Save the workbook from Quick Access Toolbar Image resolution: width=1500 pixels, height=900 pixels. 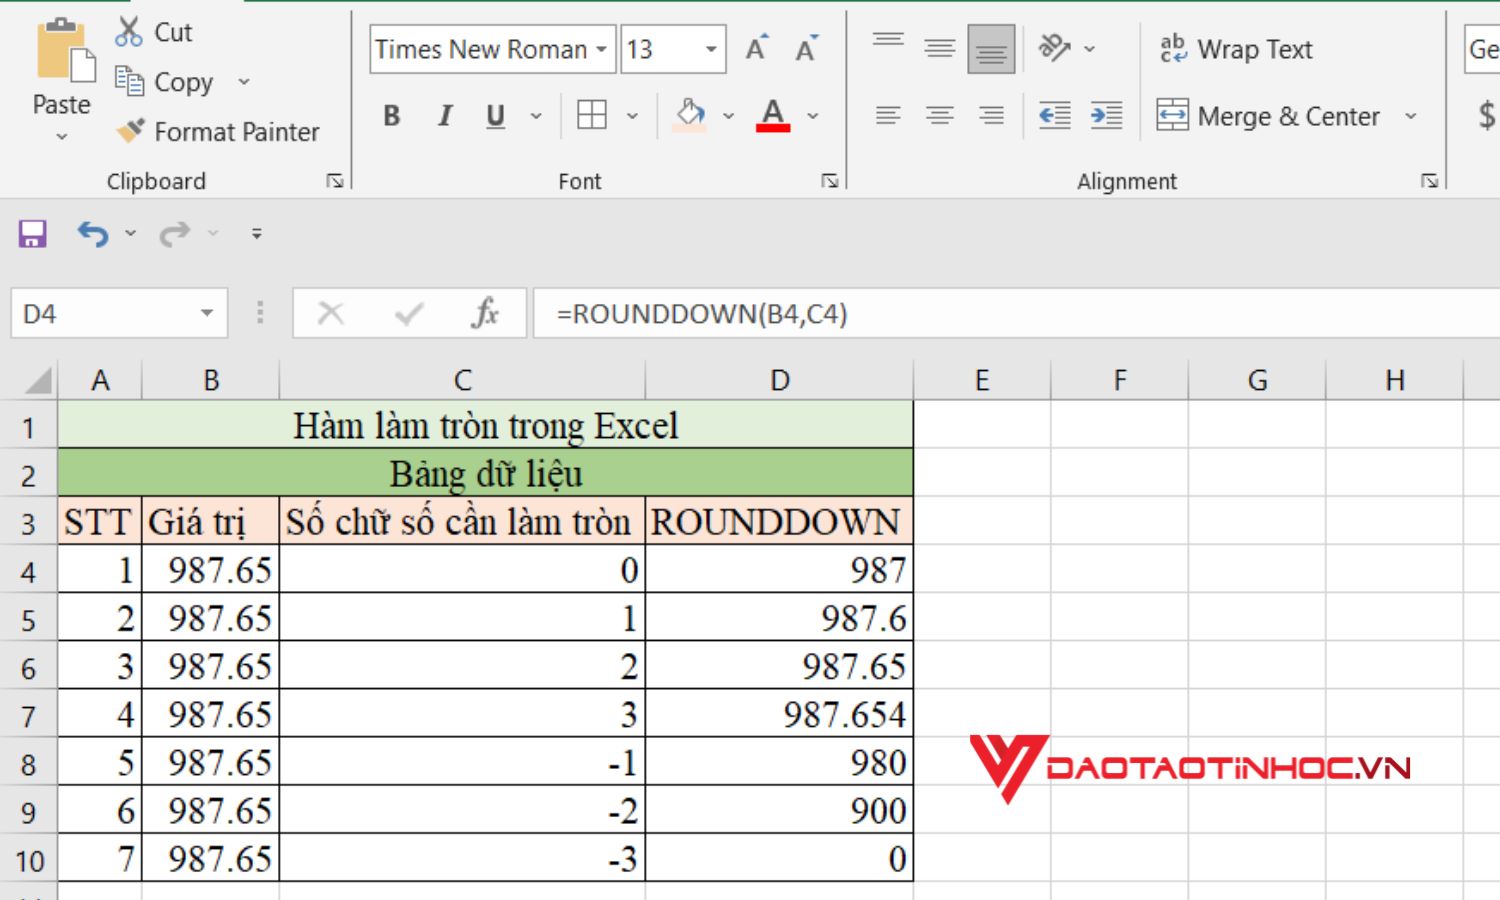[x=32, y=233]
